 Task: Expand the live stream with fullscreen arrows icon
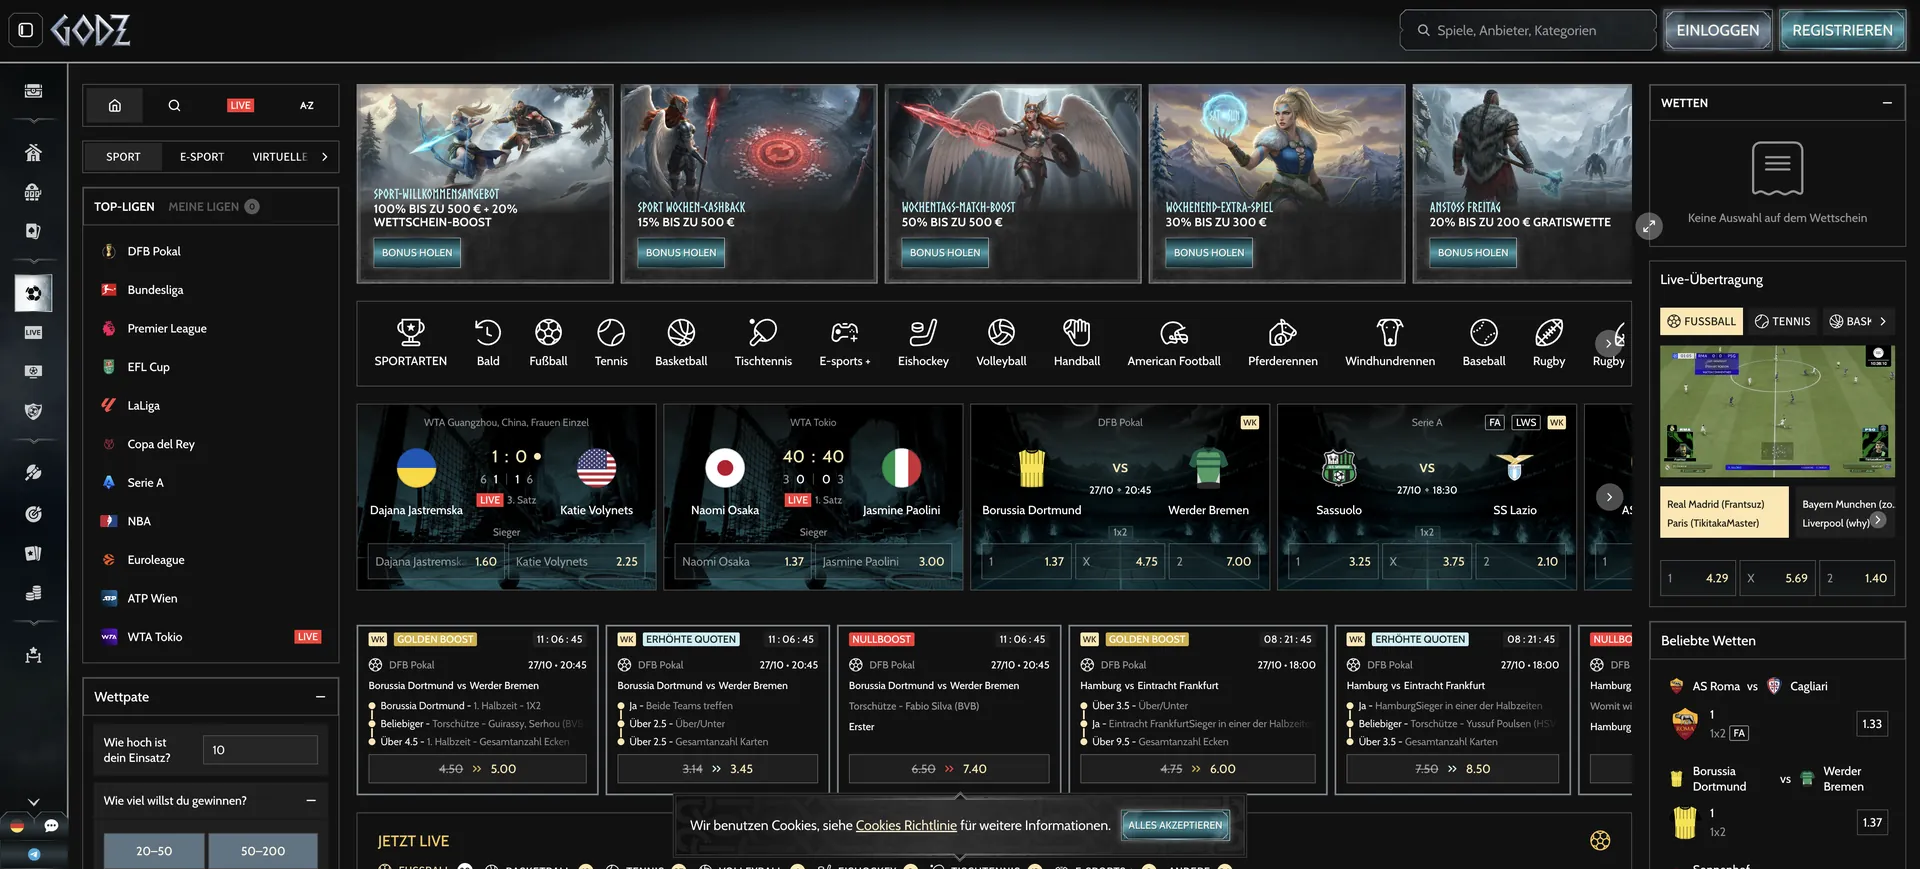click(x=1649, y=226)
